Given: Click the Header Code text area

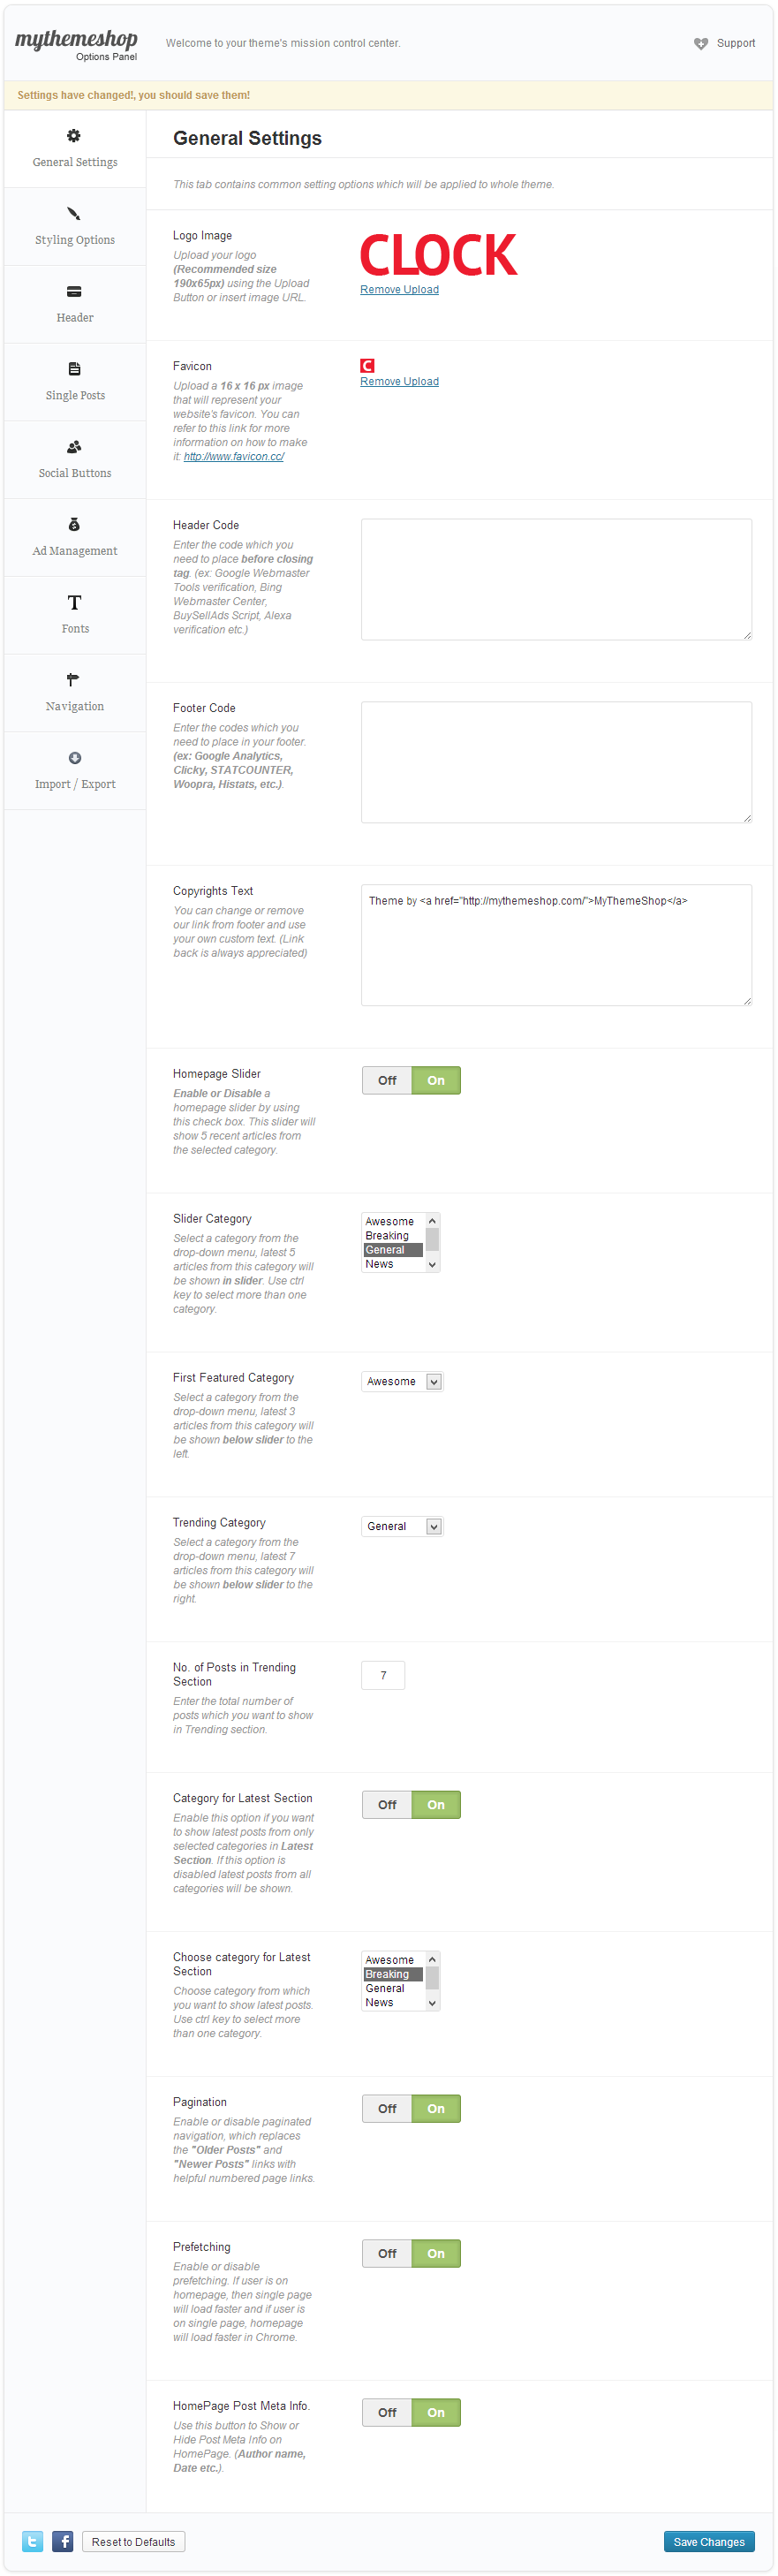Looking at the screenshot, I should tap(556, 579).
